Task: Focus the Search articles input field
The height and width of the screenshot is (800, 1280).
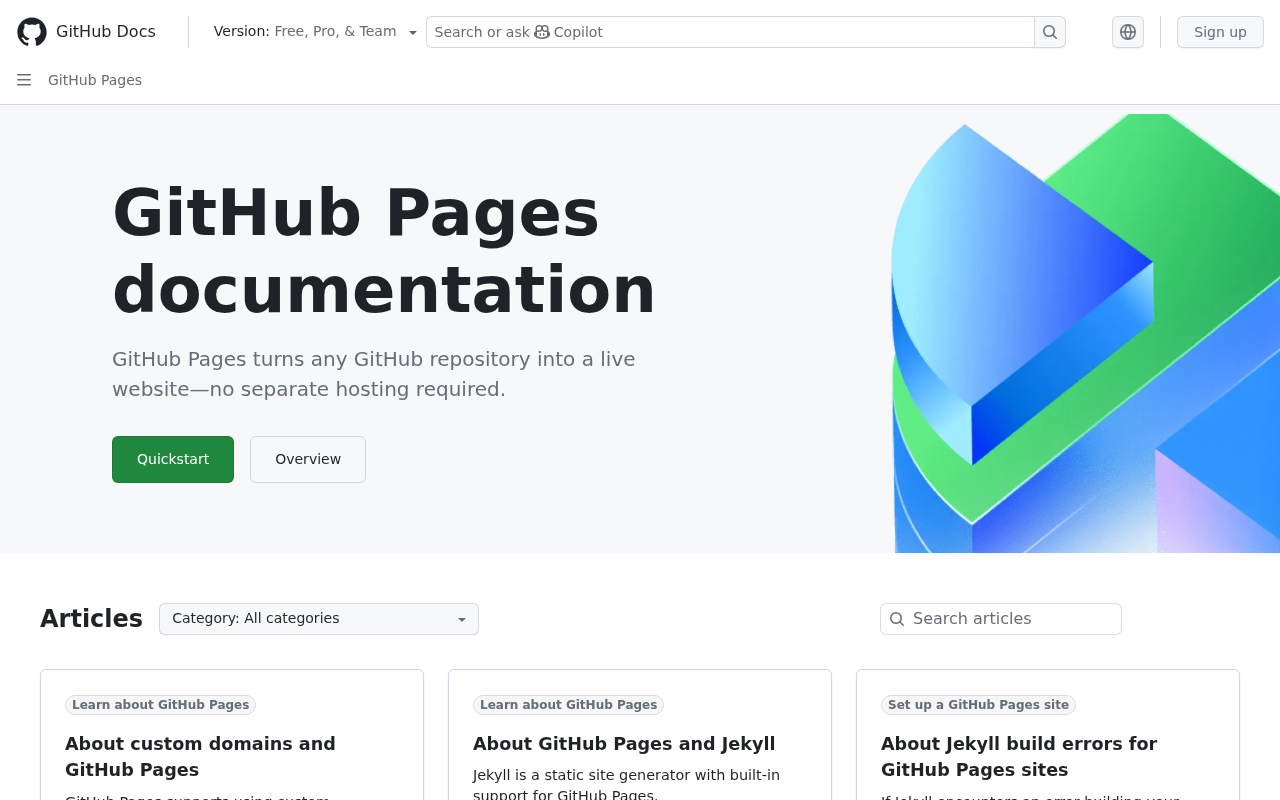Action: click(x=1001, y=619)
